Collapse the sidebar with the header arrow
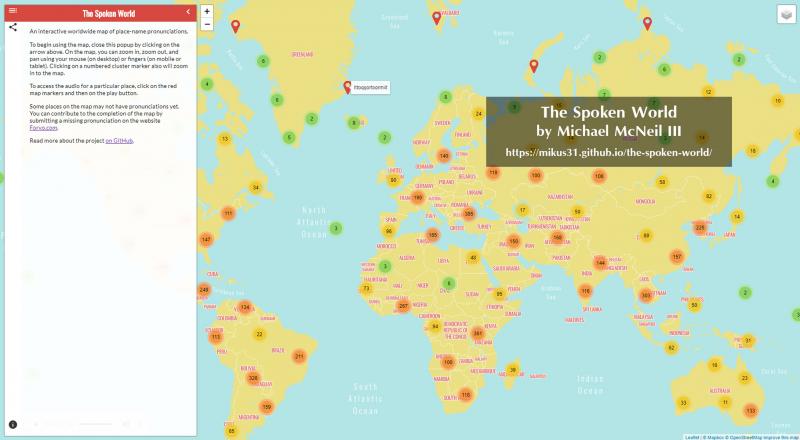800x440 pixels. click(x=189, y=11)
